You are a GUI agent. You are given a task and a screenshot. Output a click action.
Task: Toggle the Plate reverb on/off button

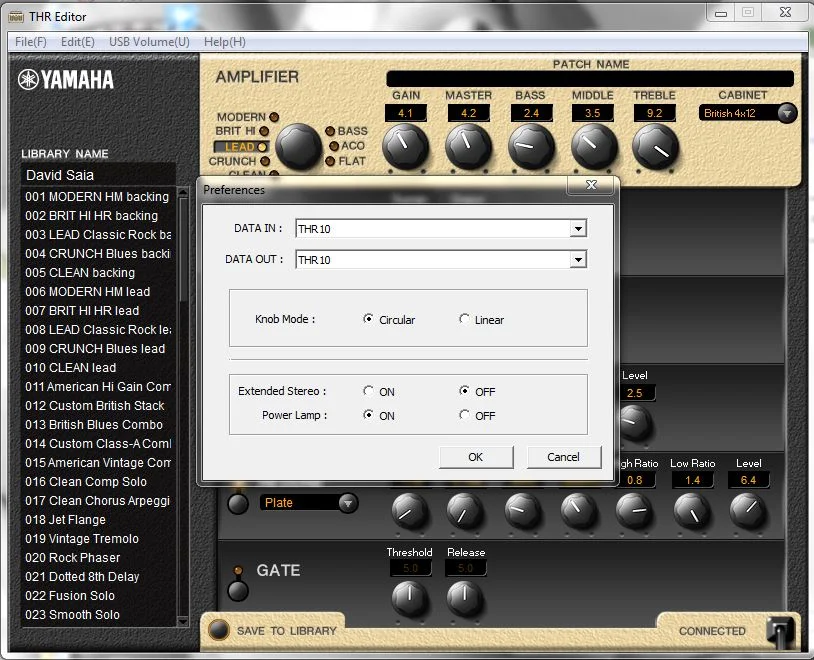coord(238,504)
